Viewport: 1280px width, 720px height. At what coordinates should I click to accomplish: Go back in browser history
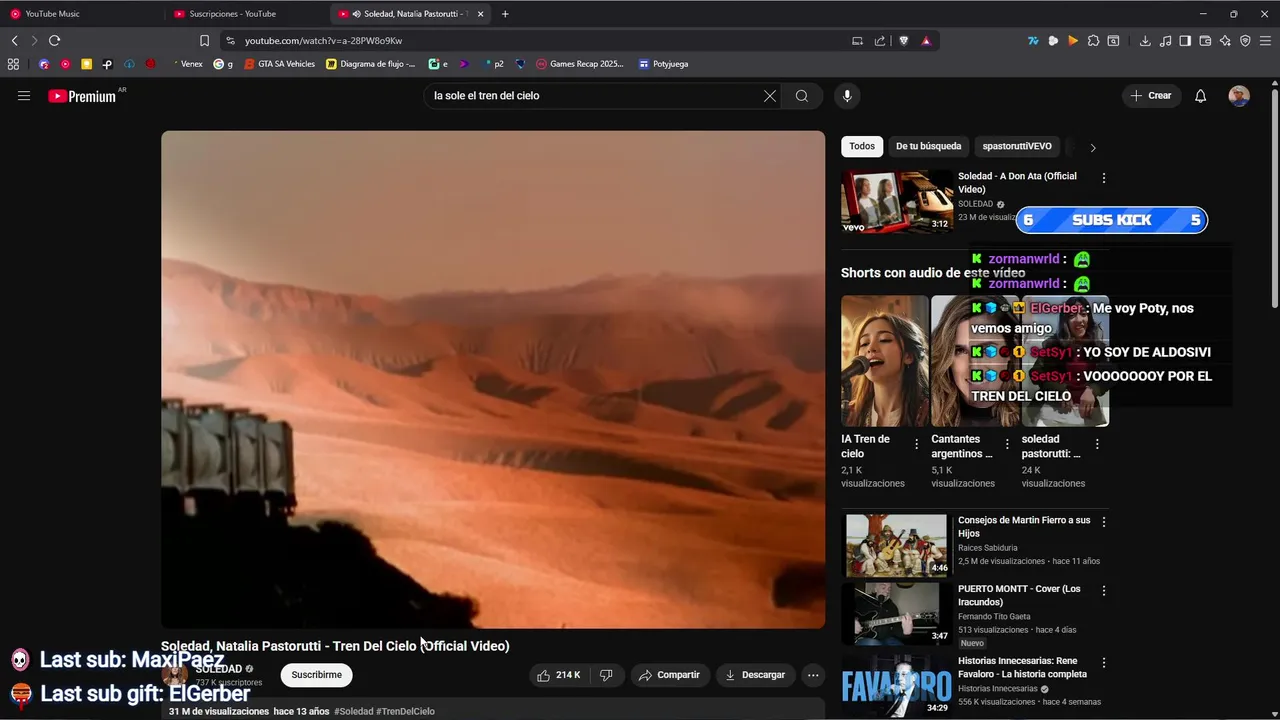pyautogui.click(x=14, y=41)
